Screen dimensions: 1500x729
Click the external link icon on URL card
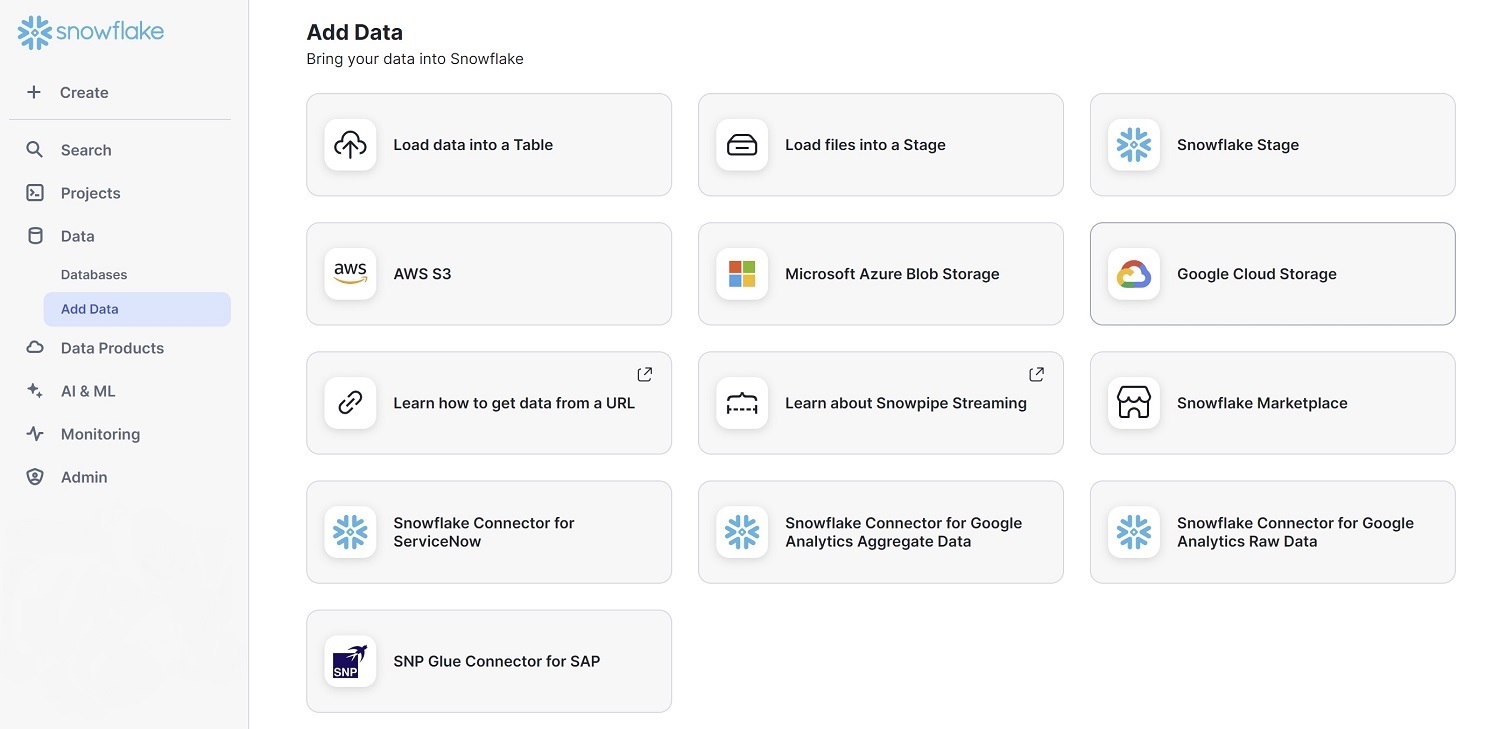tap(645, 374)
